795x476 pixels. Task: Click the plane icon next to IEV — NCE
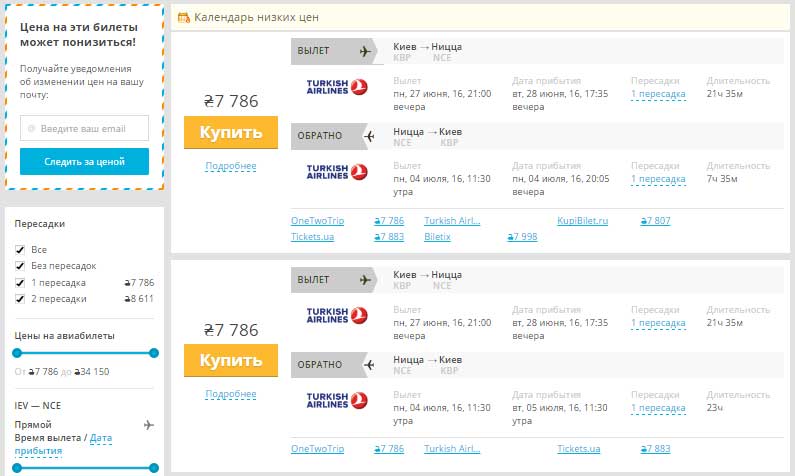149,425
